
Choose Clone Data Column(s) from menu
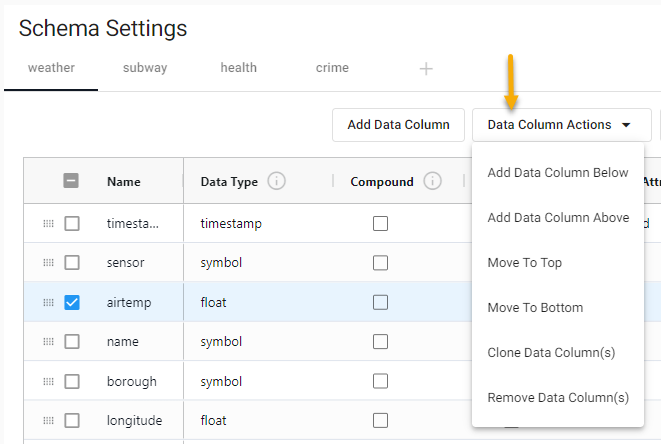click(551, 353)
